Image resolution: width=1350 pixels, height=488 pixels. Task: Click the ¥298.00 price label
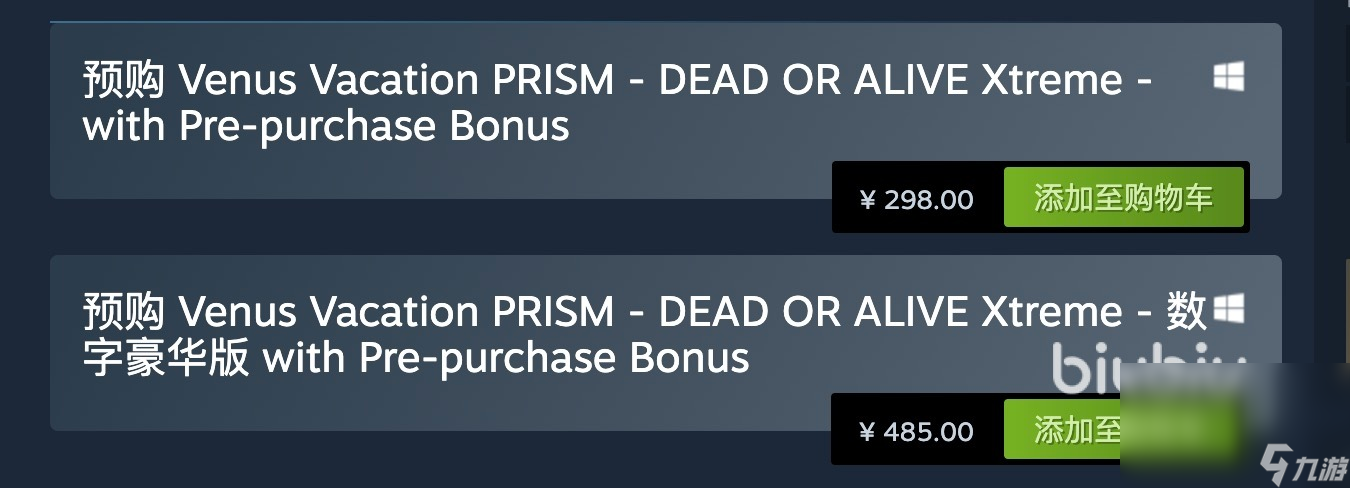point(916,199)
